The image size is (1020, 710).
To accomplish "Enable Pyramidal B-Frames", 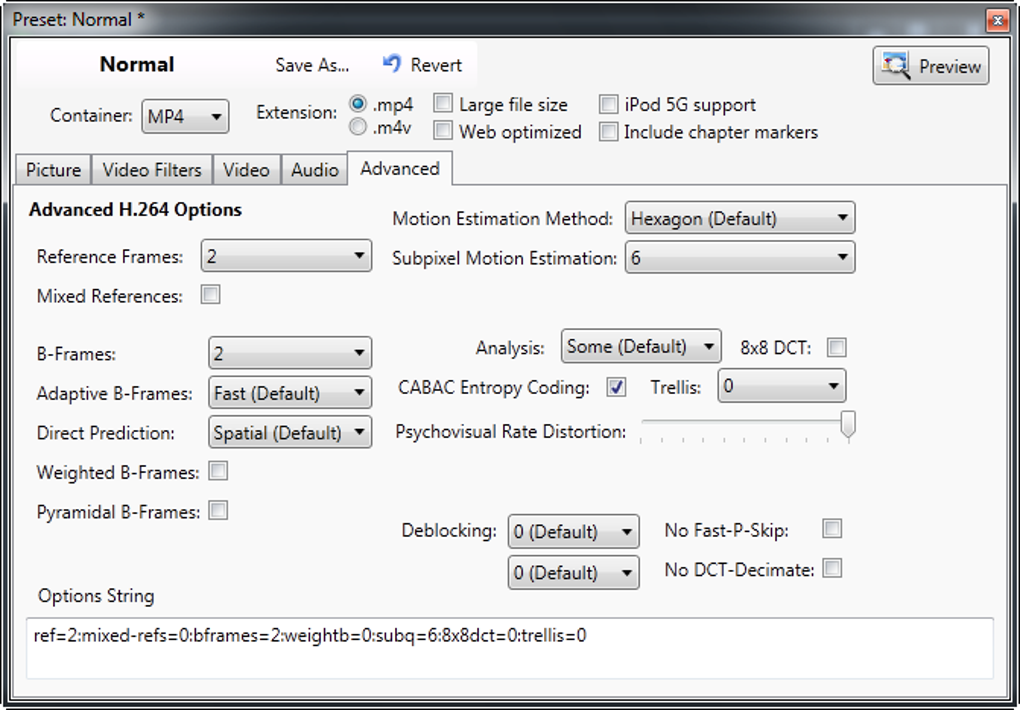I will tap(218, 511).
